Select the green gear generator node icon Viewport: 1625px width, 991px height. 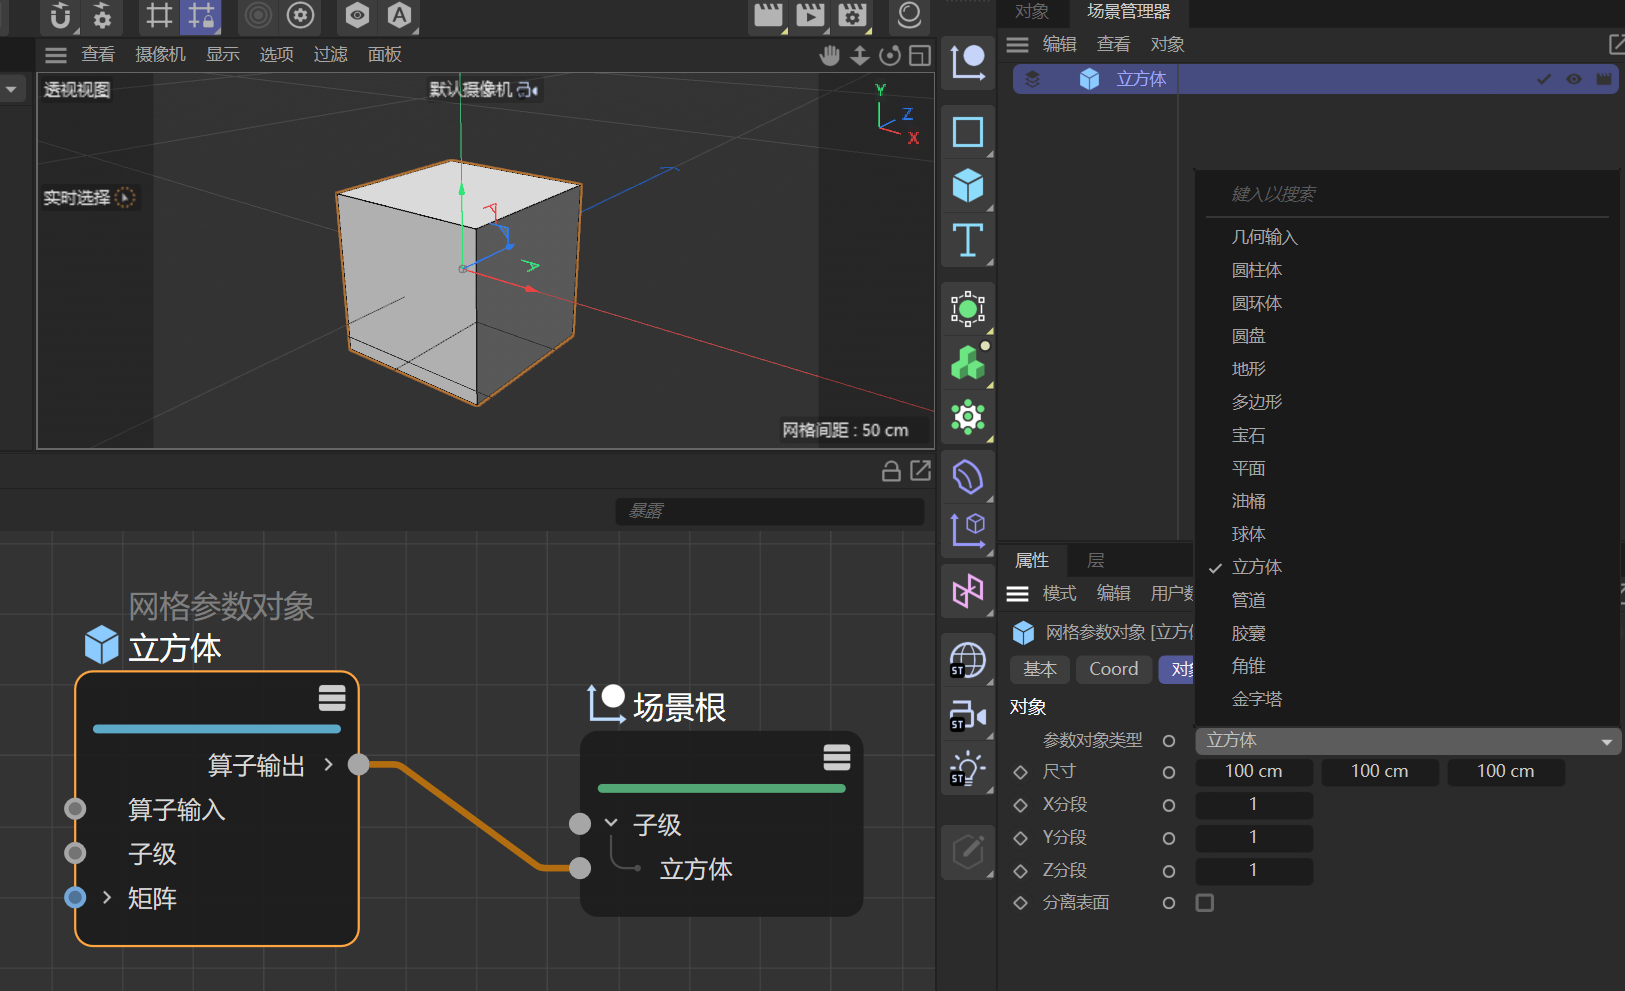[969, 418]
